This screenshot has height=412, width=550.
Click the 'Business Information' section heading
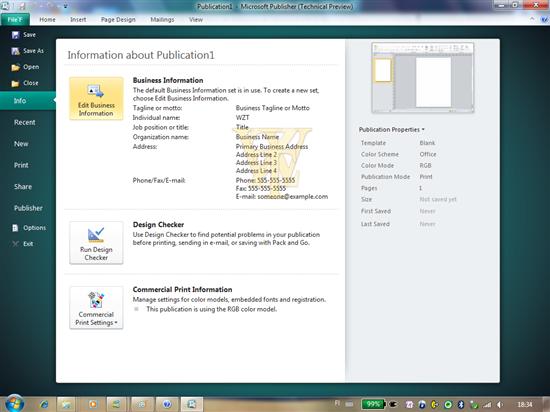point(168,80)
